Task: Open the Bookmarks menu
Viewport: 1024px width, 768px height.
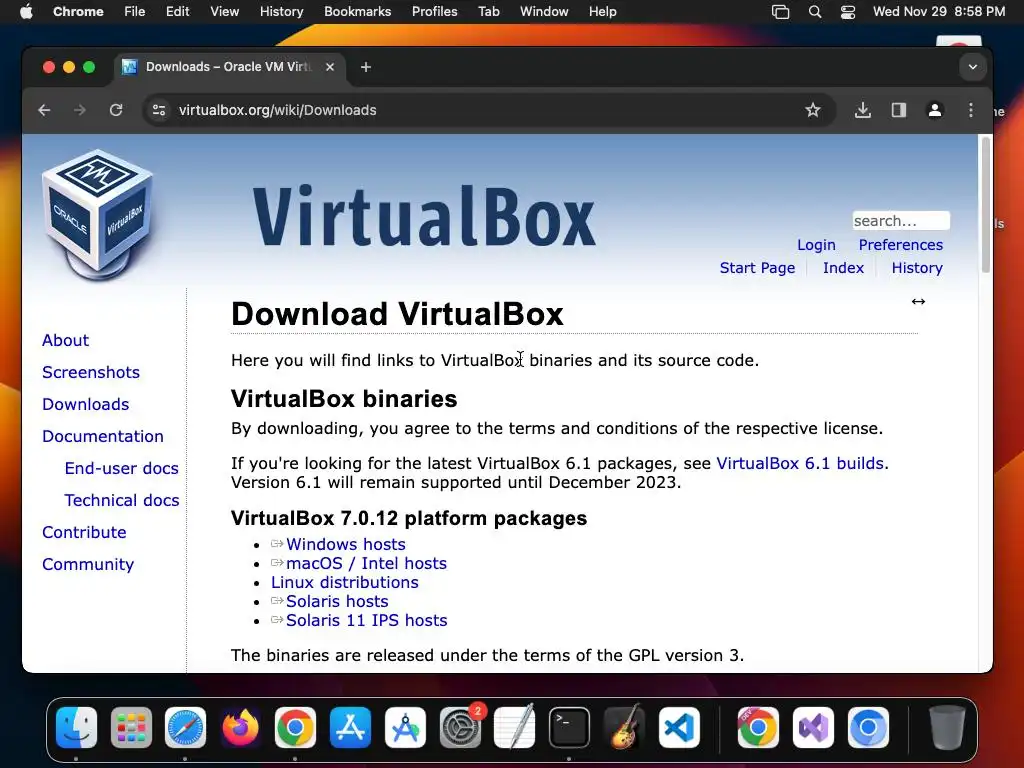Action: tap(357, 12)
